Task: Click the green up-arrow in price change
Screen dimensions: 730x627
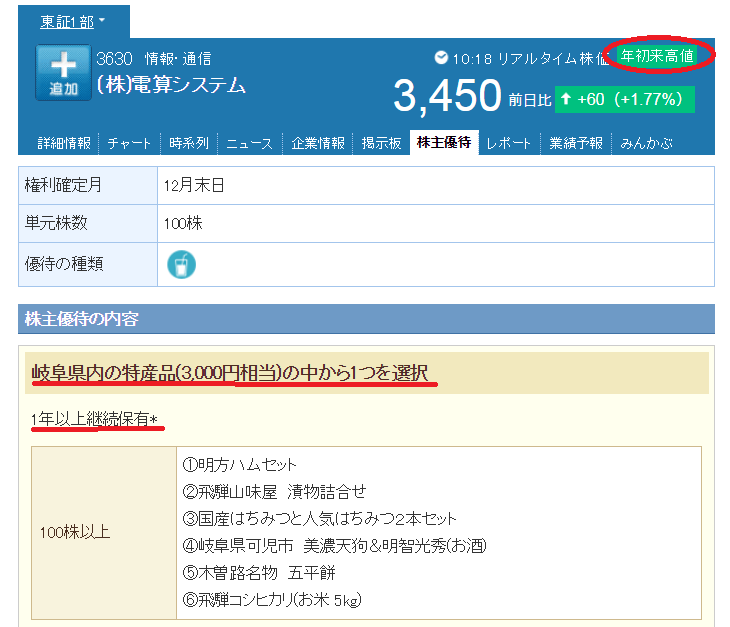Action: (x=566, y=99)
